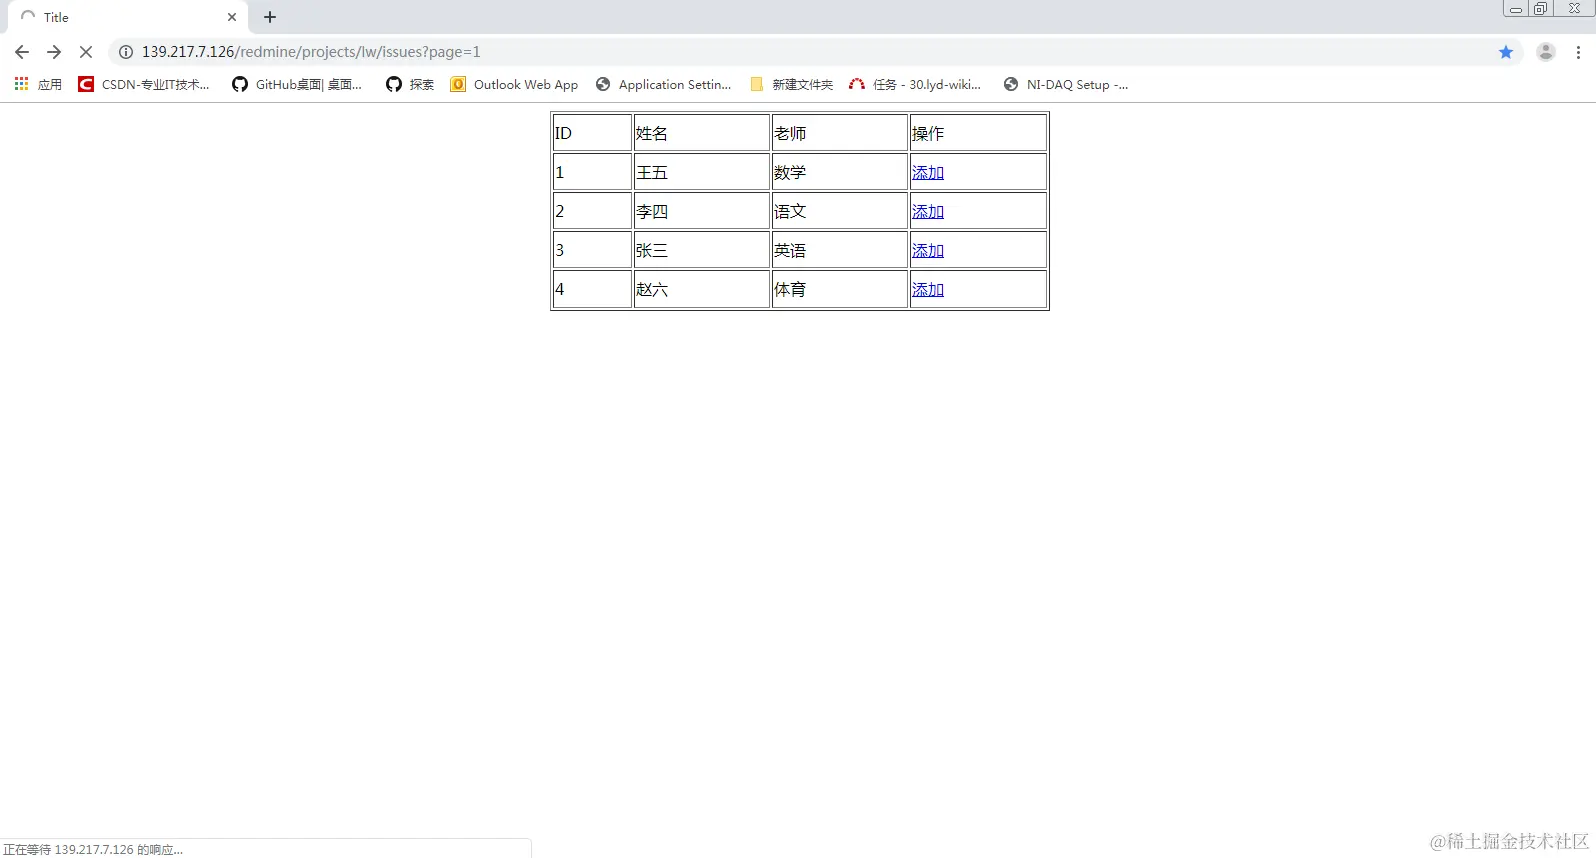The width and height of the screenshot is (1596, 858).
Task: Select the Title browser tab
Action: pos(127,17)
